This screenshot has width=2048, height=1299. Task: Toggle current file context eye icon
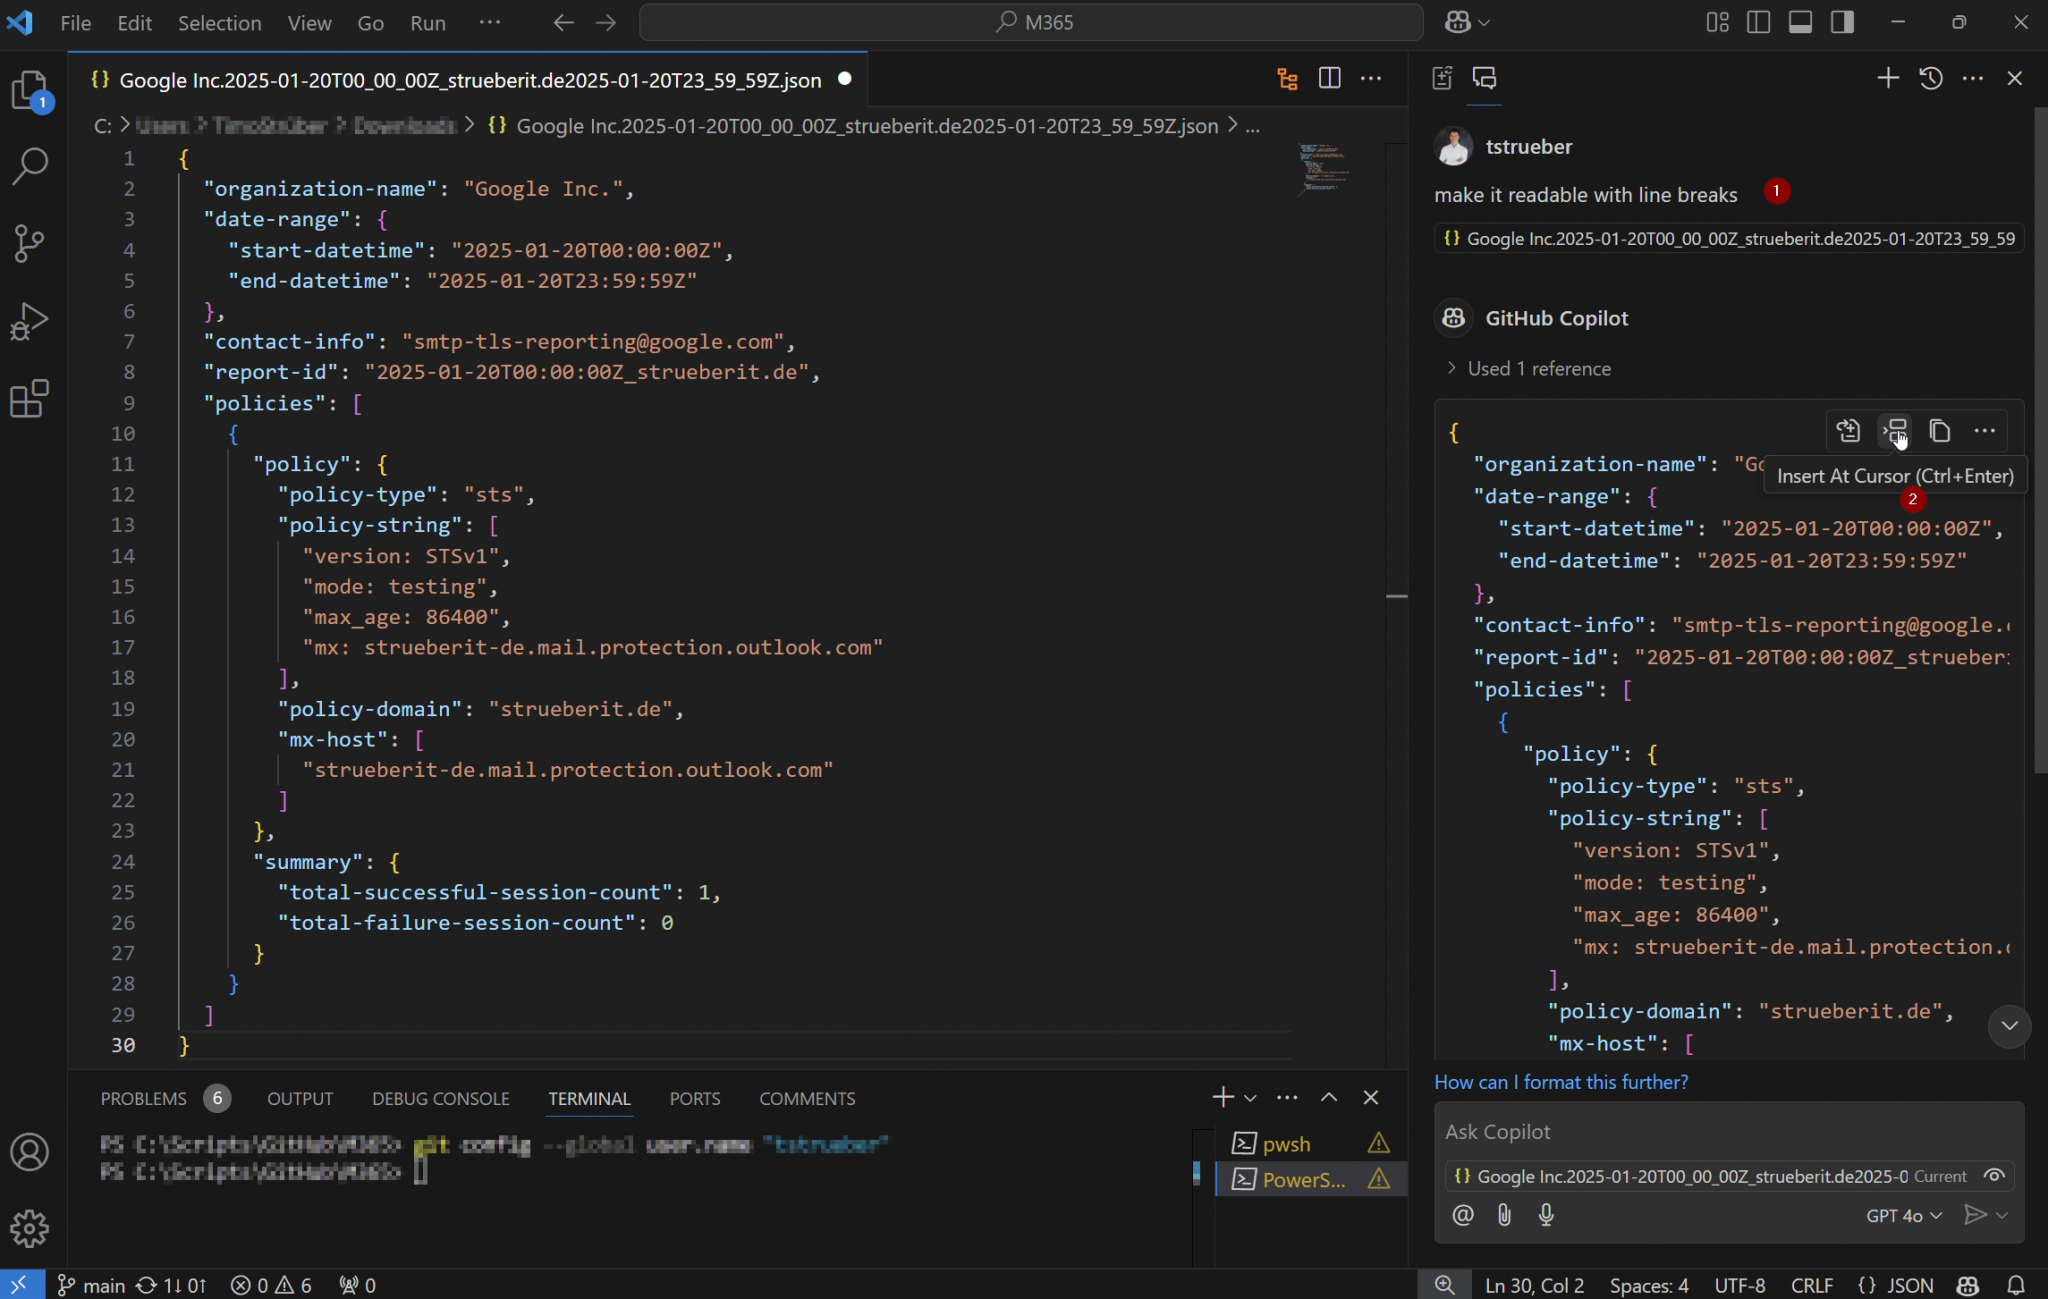click(x=1994, y=1176)
